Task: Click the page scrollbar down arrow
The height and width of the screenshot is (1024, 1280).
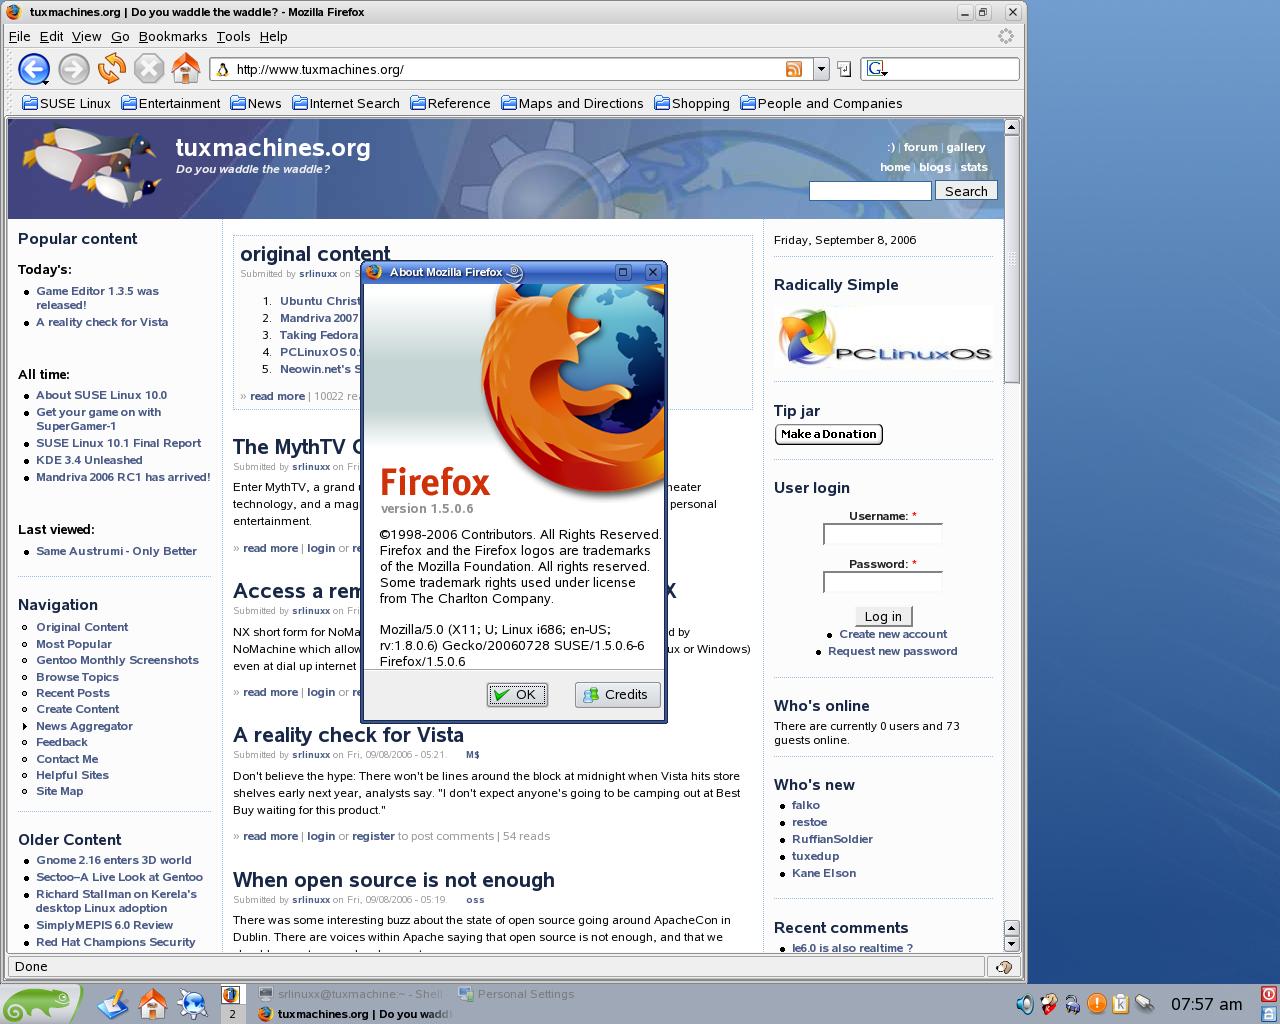Action: 1011,944
